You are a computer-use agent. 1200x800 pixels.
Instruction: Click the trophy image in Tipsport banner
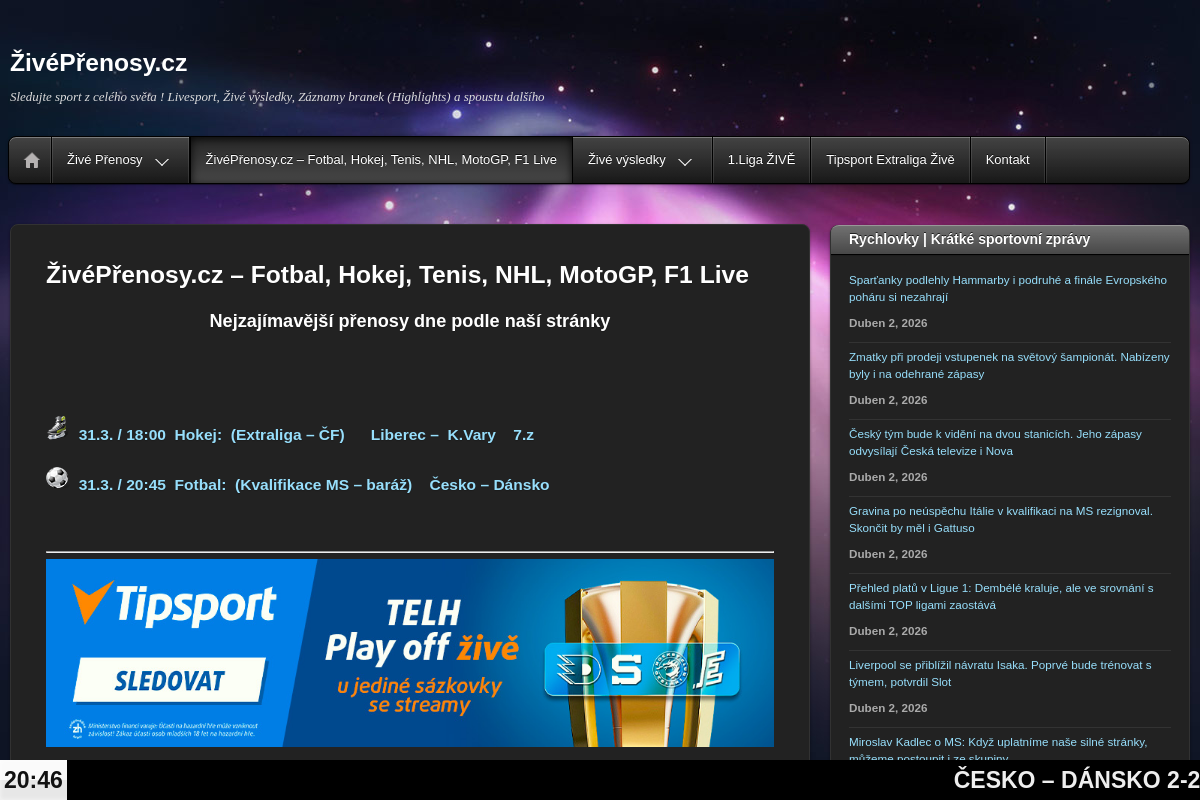(x=641, y=662)
